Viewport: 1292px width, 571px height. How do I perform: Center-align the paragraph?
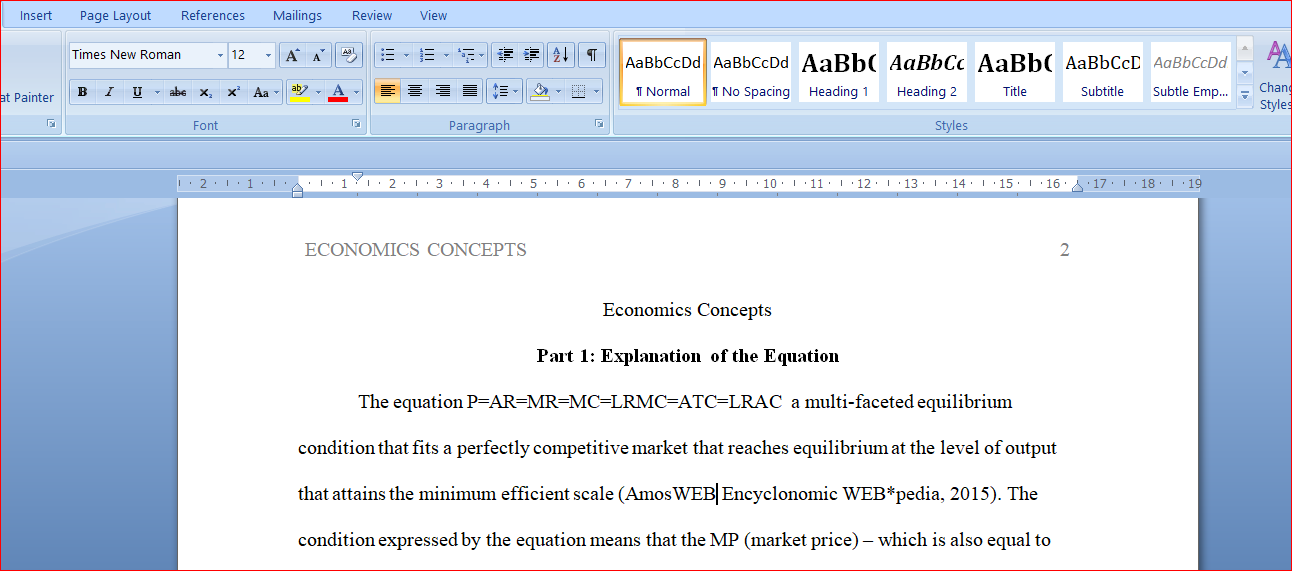coord(415,91)
